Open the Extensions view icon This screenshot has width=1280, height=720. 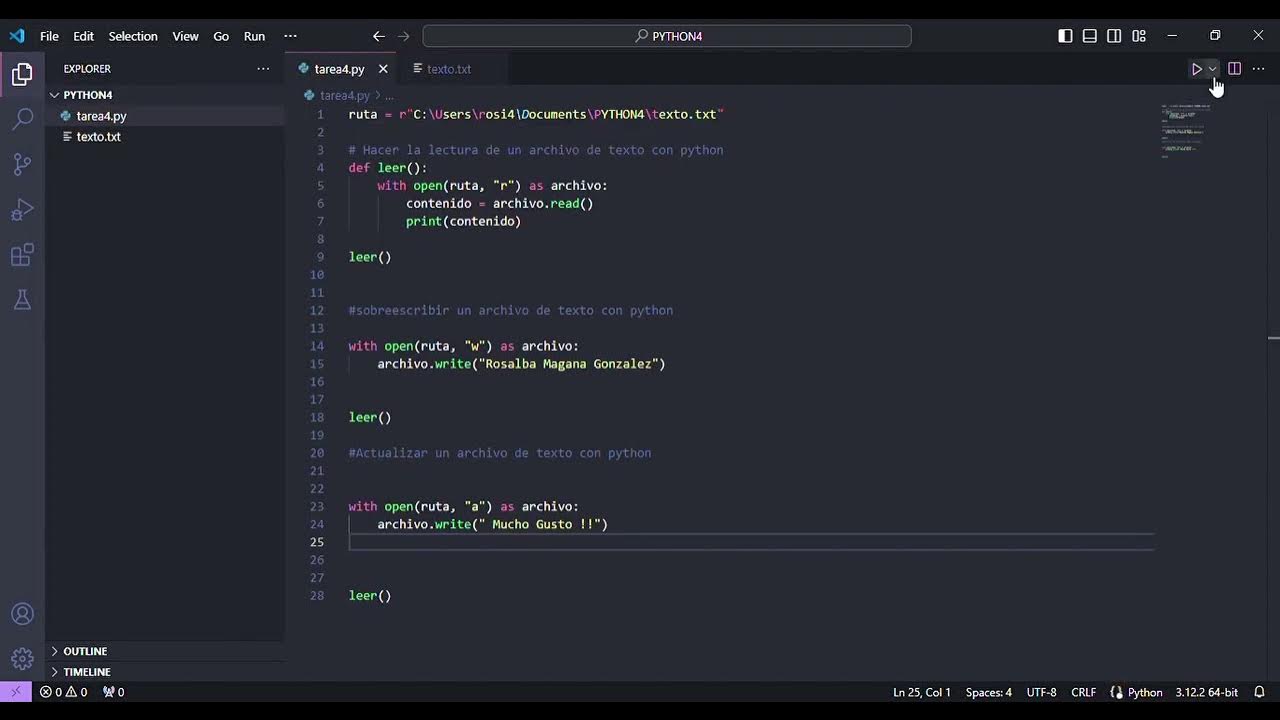22,255
